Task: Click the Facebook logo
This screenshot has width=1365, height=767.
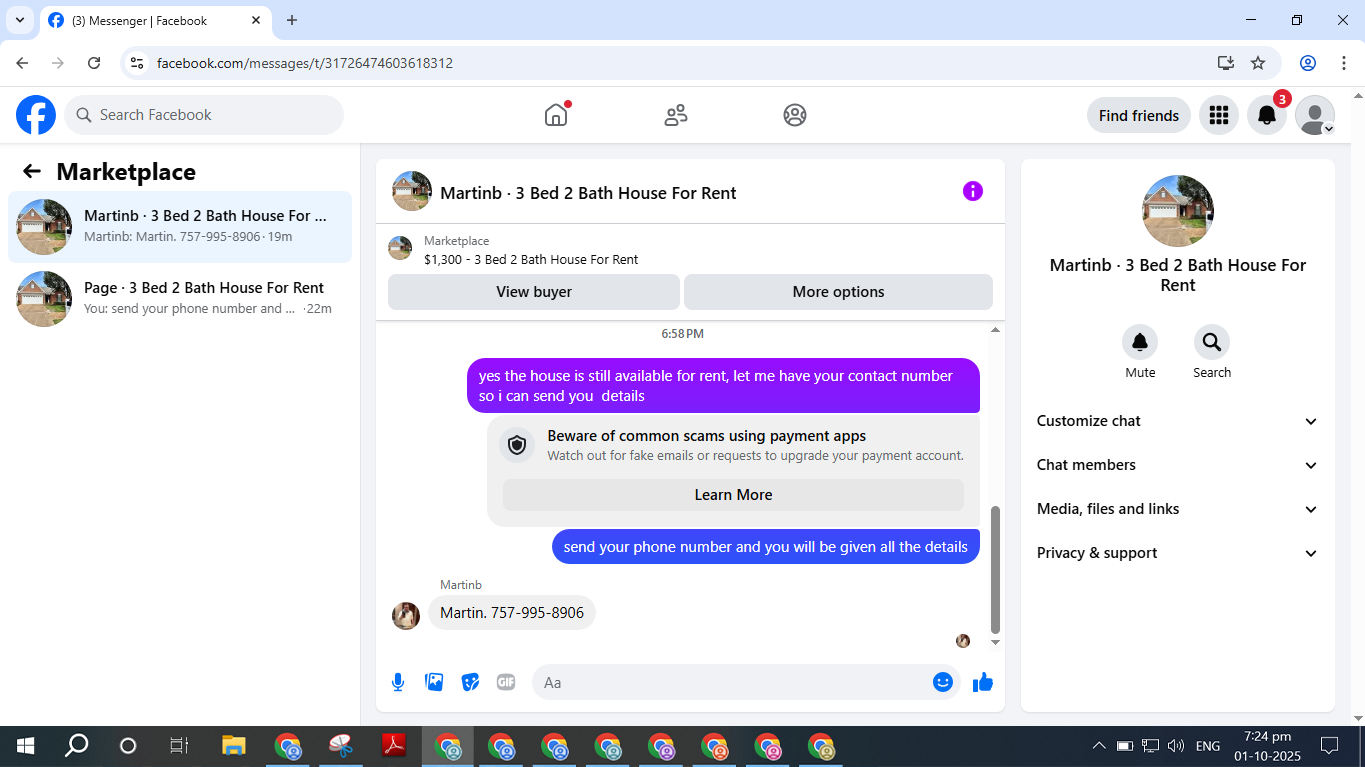Action: tap(36, 115)
